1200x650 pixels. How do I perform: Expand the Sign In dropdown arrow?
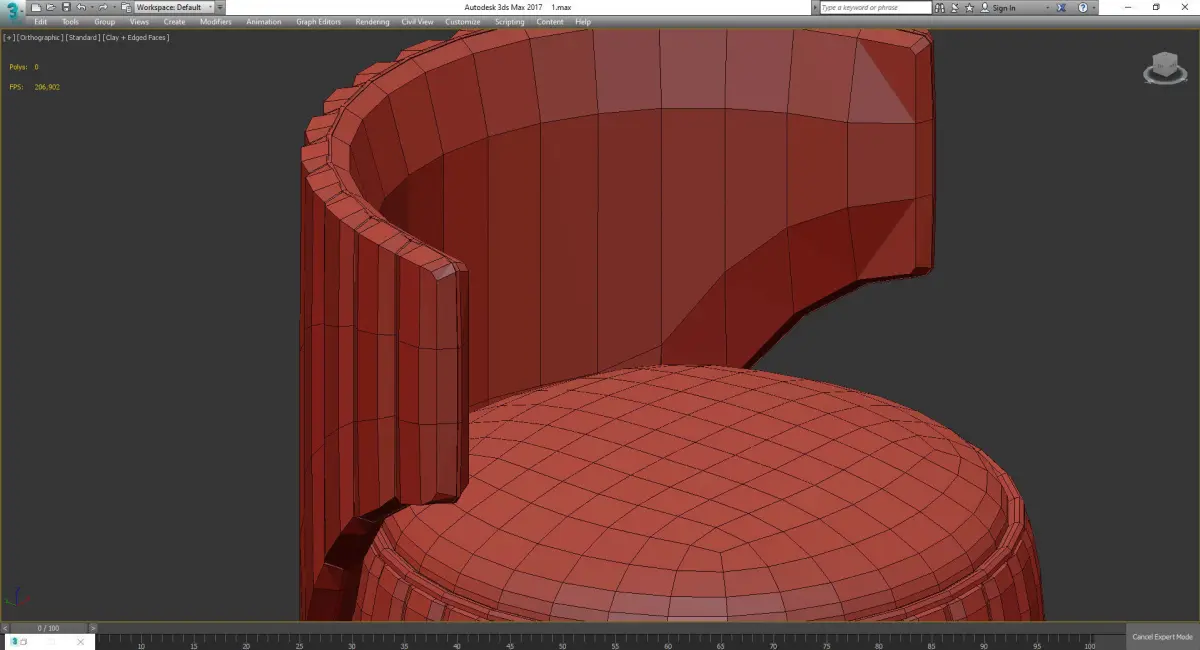[1047, 7]
